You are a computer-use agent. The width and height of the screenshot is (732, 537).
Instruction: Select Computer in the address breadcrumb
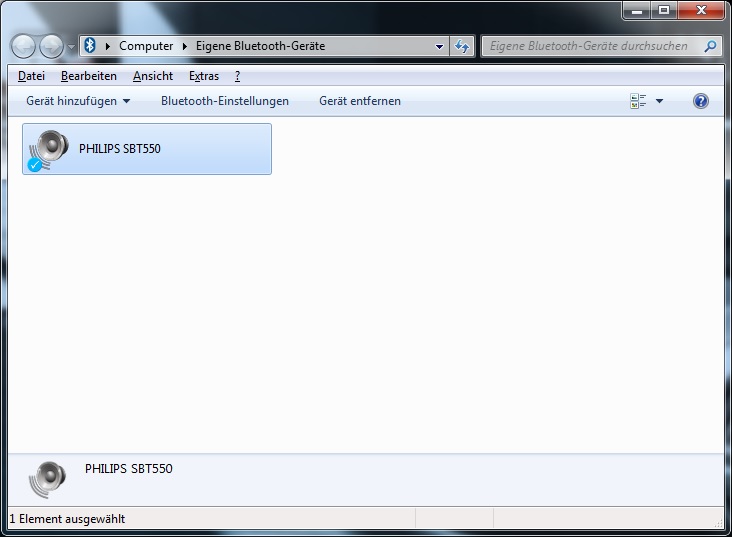pyautogui.click(x=146, y=46)
